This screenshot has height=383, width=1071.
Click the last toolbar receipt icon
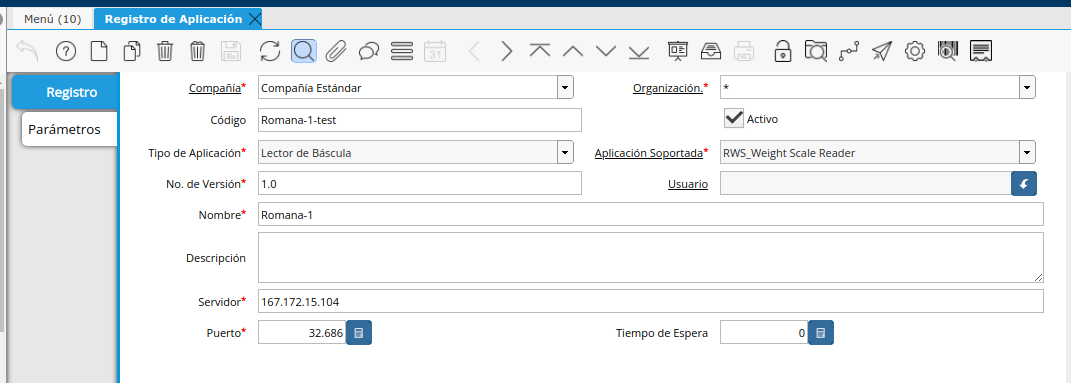982,51
